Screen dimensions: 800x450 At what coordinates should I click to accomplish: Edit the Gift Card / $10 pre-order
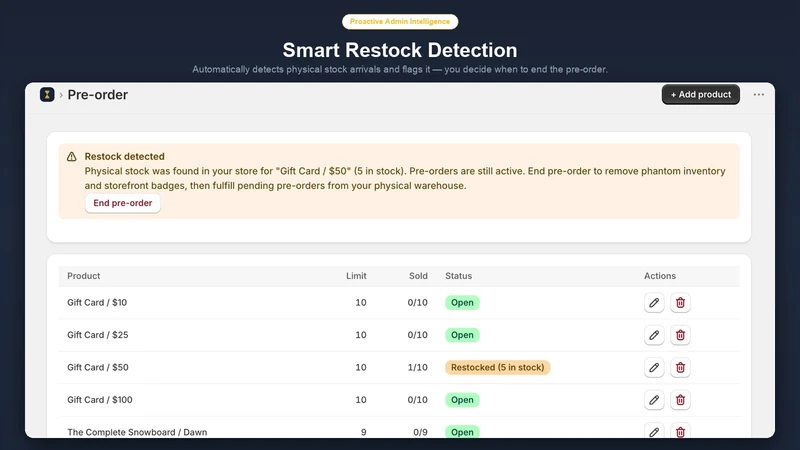[654, 303]
